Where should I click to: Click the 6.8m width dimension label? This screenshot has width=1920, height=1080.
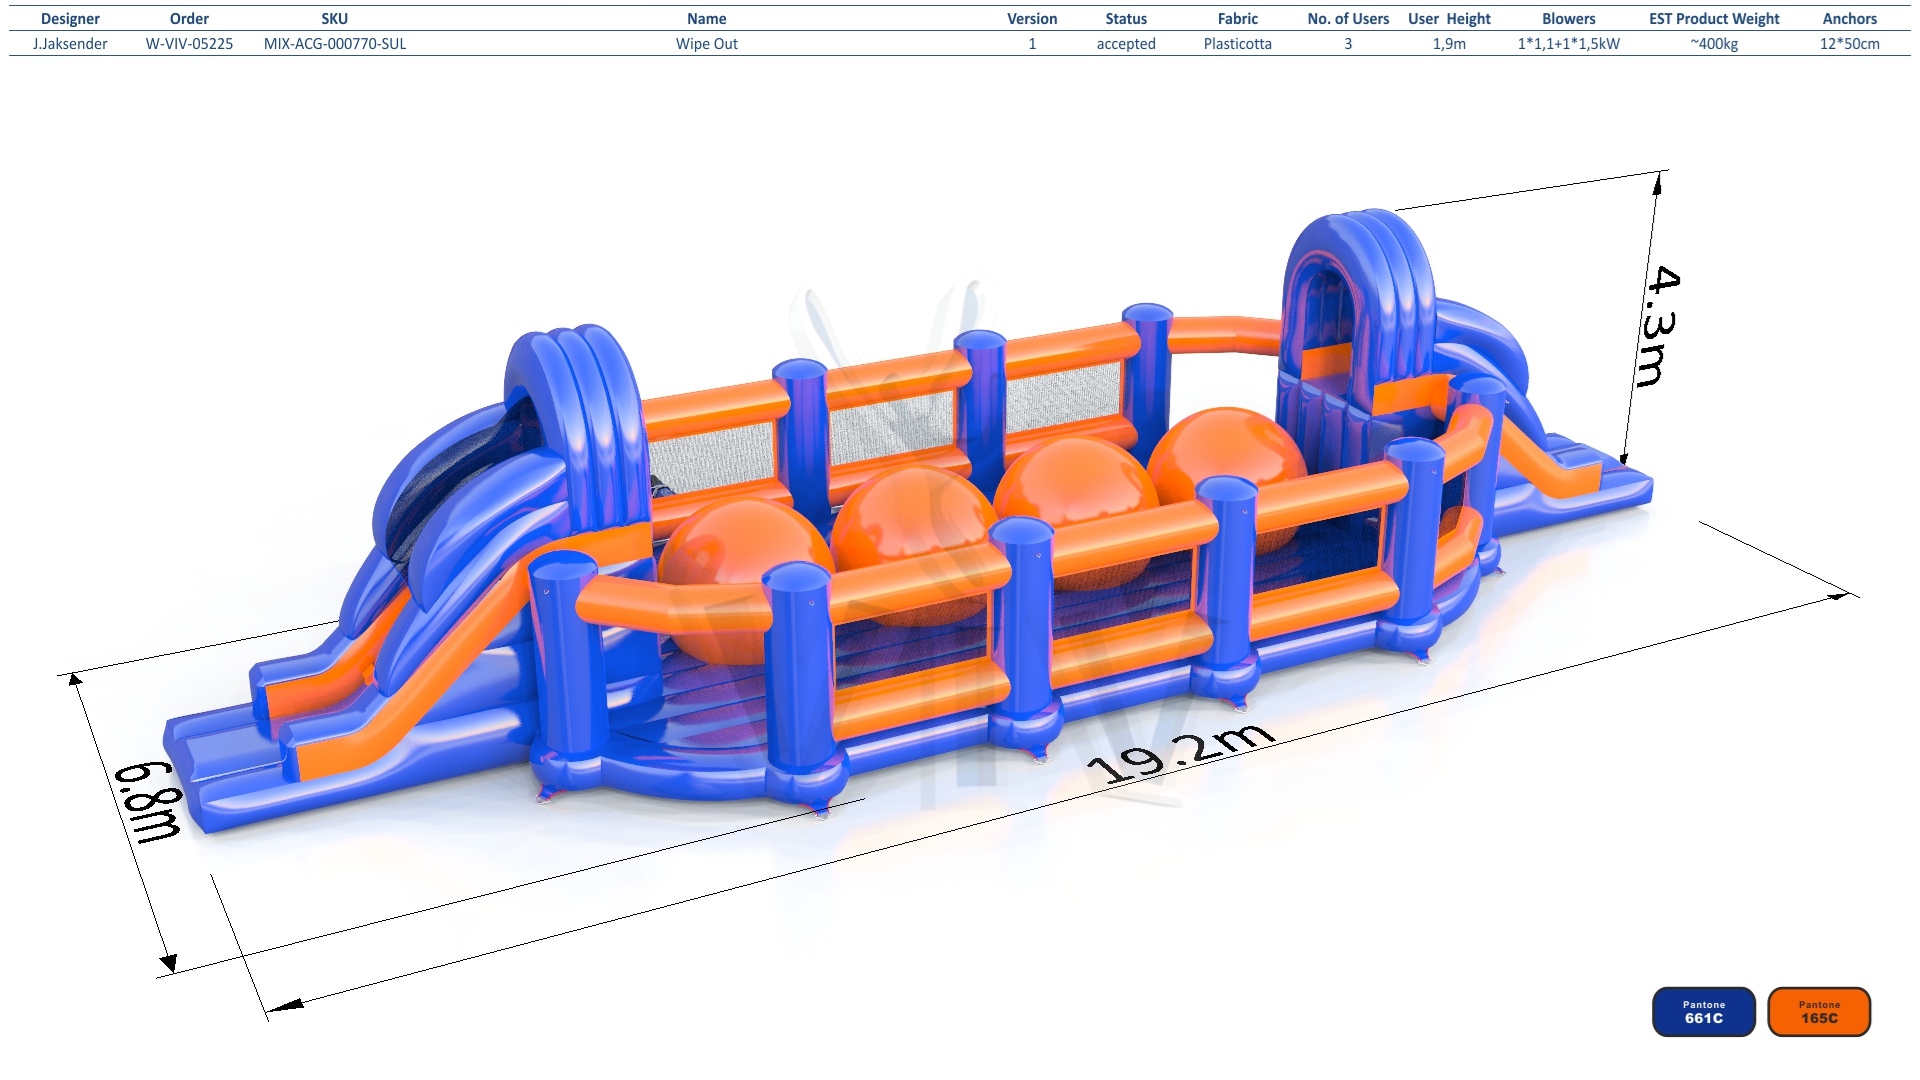(150, 802)
